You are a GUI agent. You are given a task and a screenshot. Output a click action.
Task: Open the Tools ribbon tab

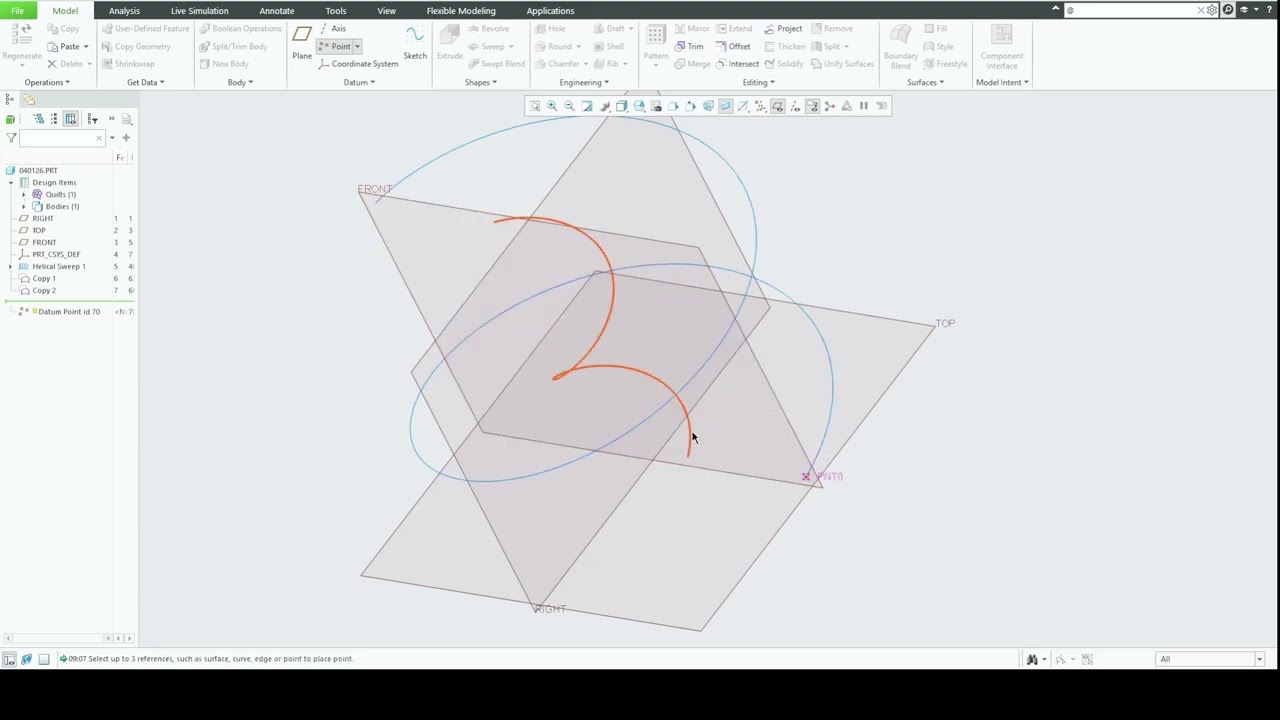coord(336,11)
